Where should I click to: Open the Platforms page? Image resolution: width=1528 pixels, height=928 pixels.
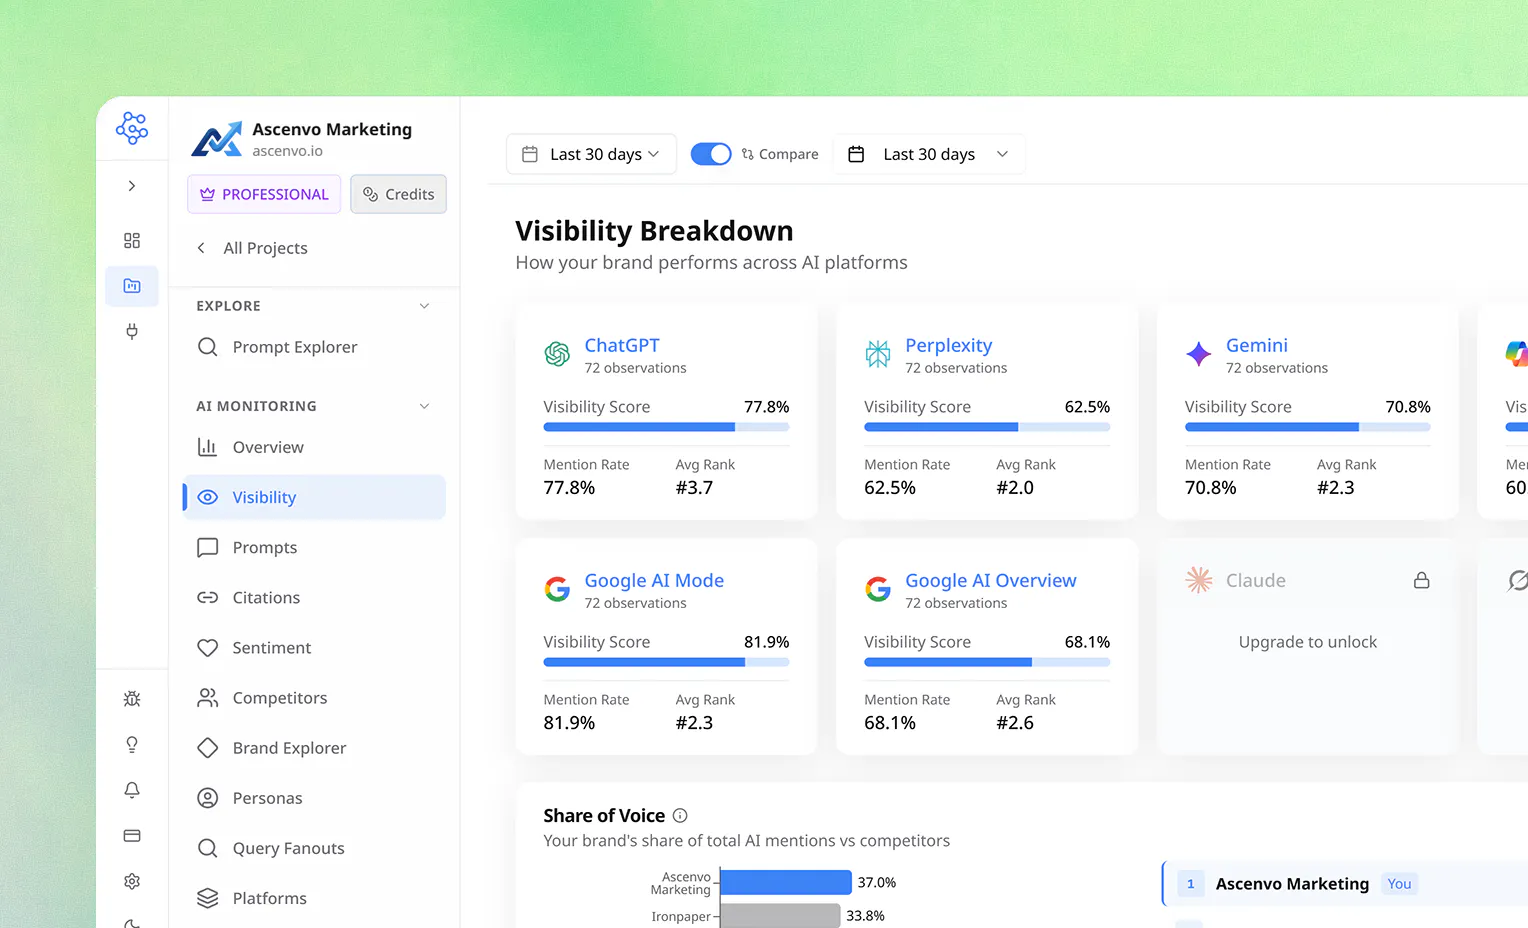click(314, 897)
